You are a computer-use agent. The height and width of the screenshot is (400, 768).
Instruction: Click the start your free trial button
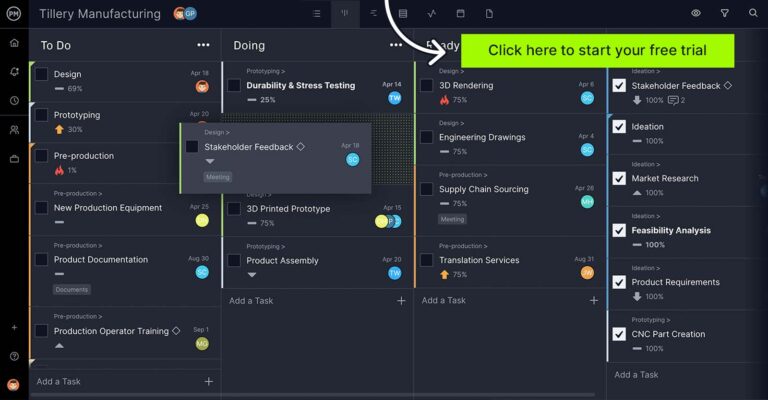pos(597,50)
